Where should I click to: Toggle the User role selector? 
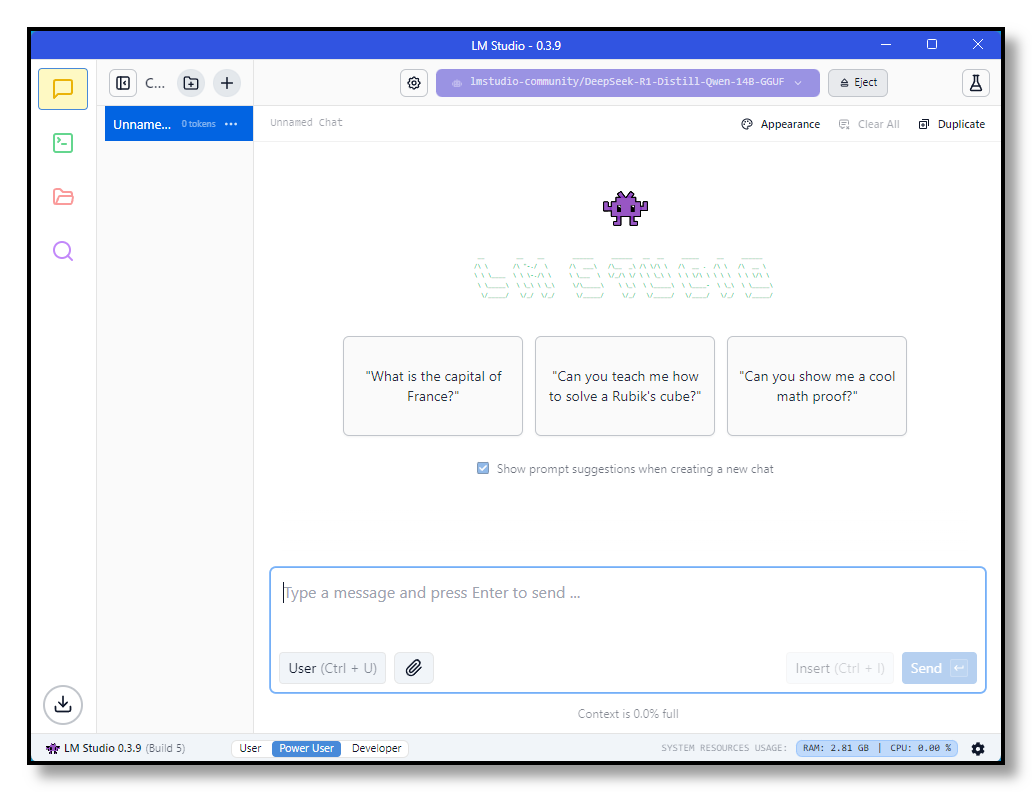332,668
